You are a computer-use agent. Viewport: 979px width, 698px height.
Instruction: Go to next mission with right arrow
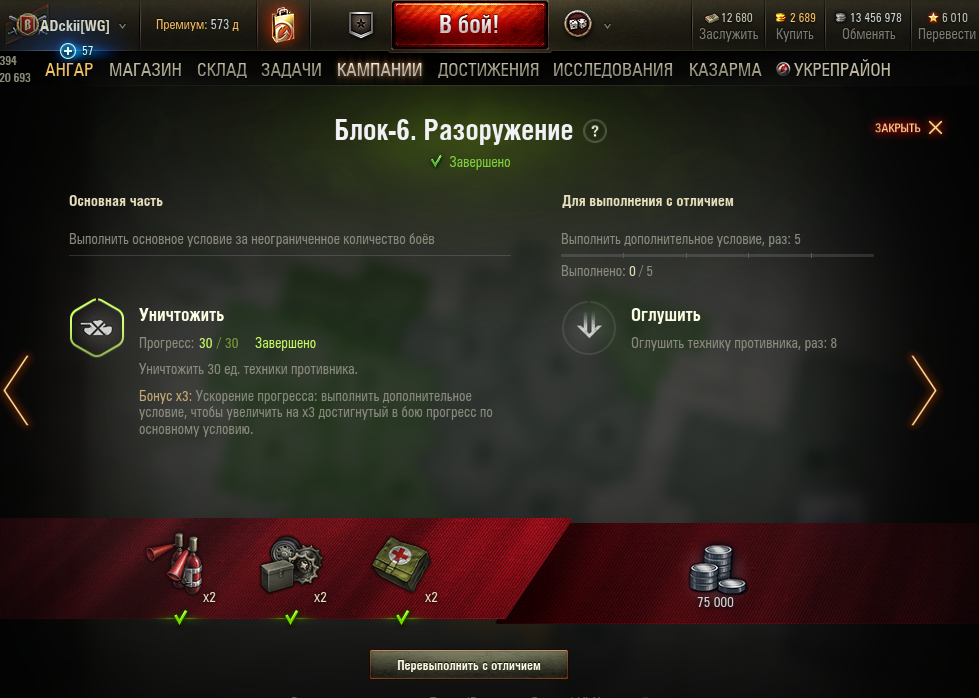click(x=924, y=391)
